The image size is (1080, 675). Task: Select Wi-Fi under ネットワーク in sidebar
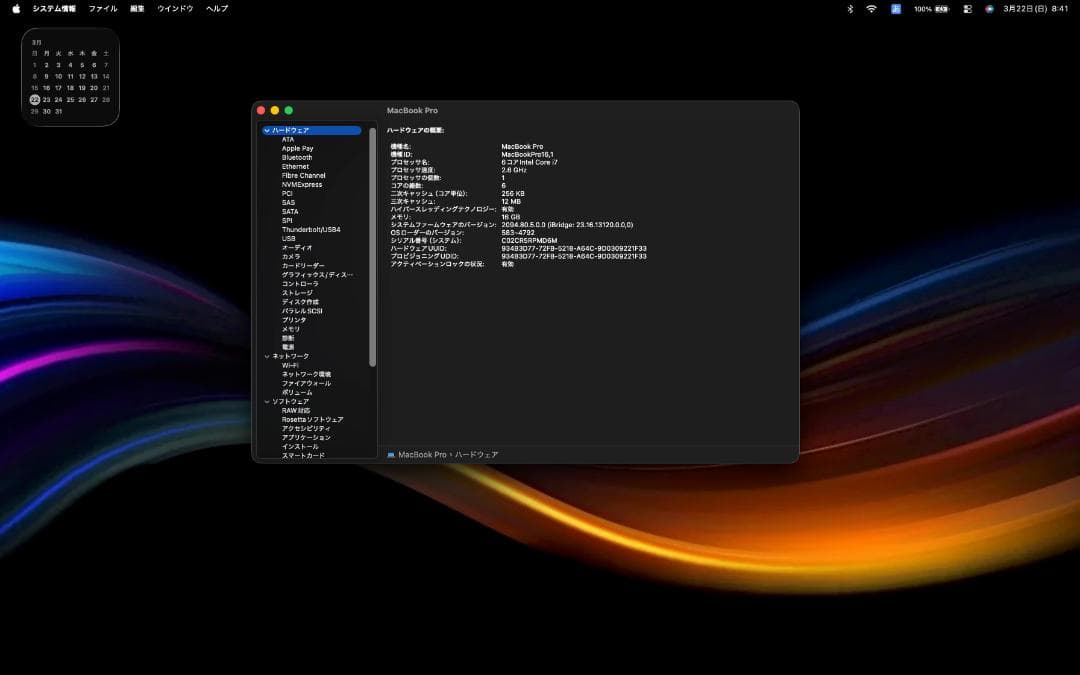tap(290, 365)
